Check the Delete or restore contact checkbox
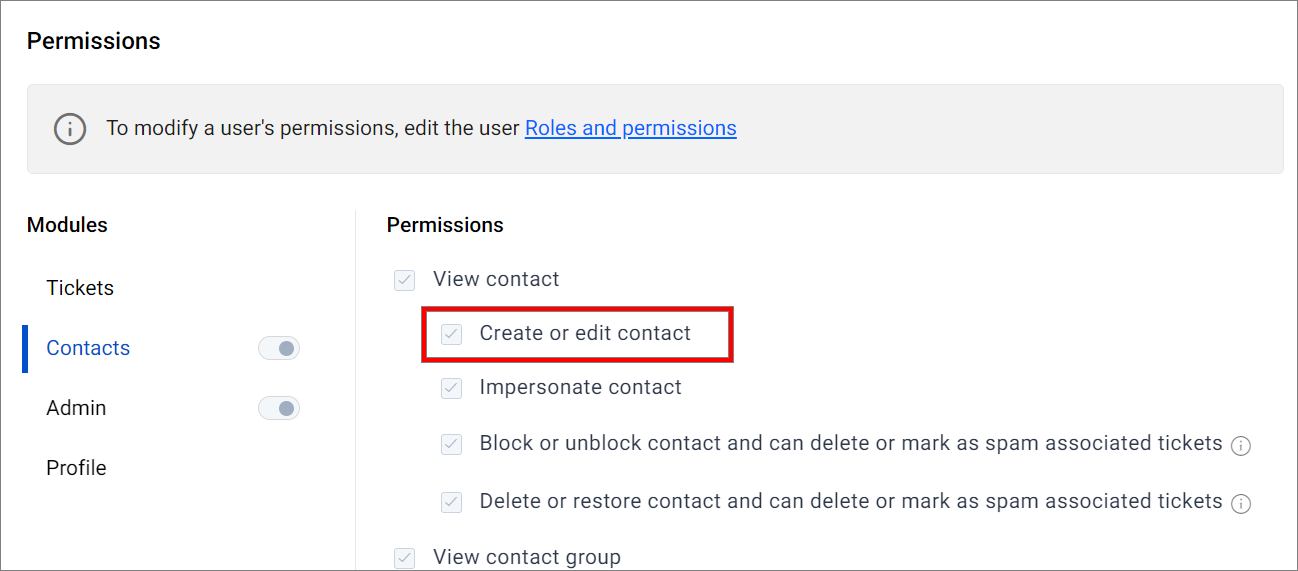 (x=452, y=502)
